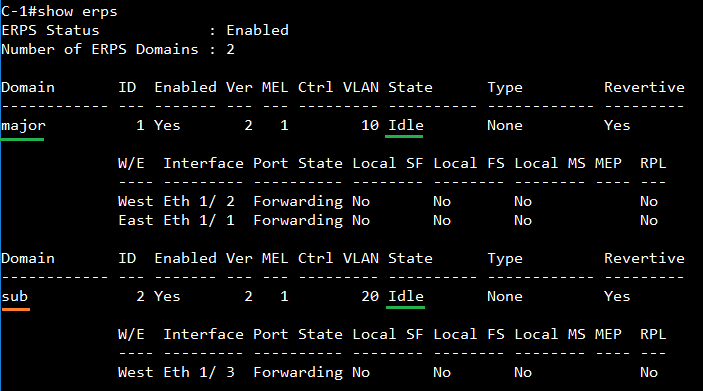The height and width of the screenshot is (391, 703).
Task: Click the ERPS Status 'Enabled' value
Action: tap(257, 30)
